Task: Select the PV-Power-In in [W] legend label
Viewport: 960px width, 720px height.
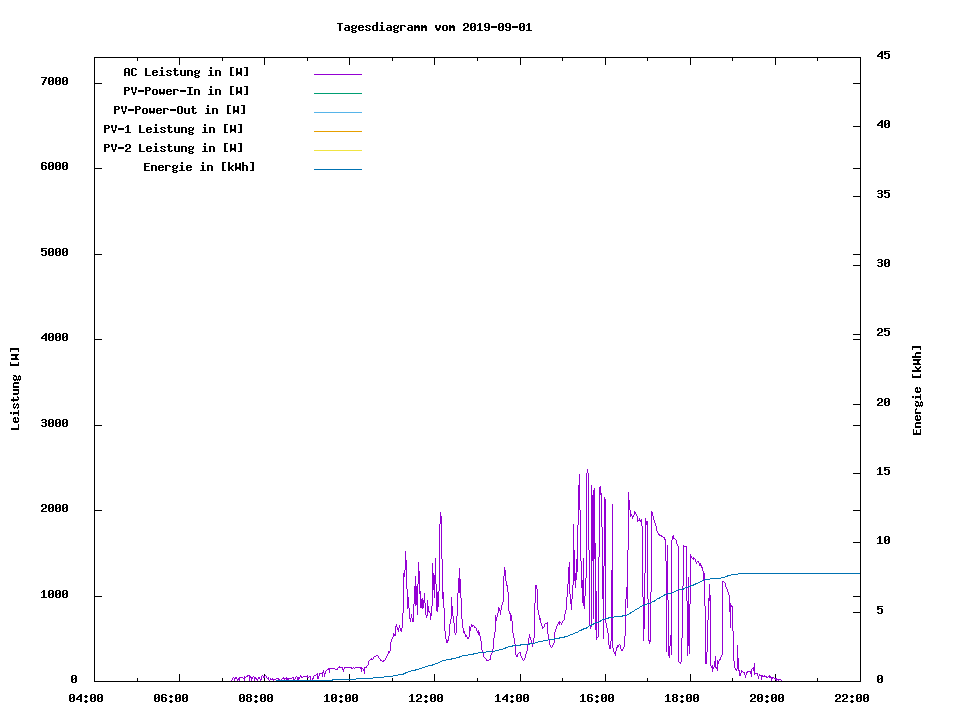Action: click(x=186, y=91)
